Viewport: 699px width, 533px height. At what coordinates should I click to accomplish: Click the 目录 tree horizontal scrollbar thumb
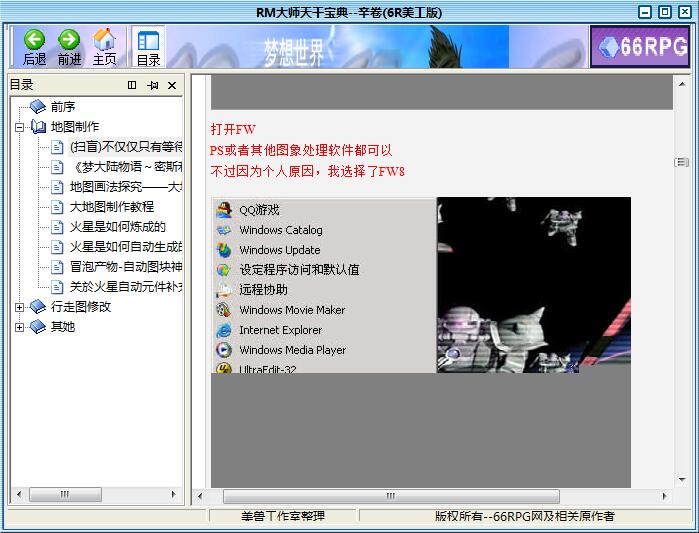click(x=65, y=494)
